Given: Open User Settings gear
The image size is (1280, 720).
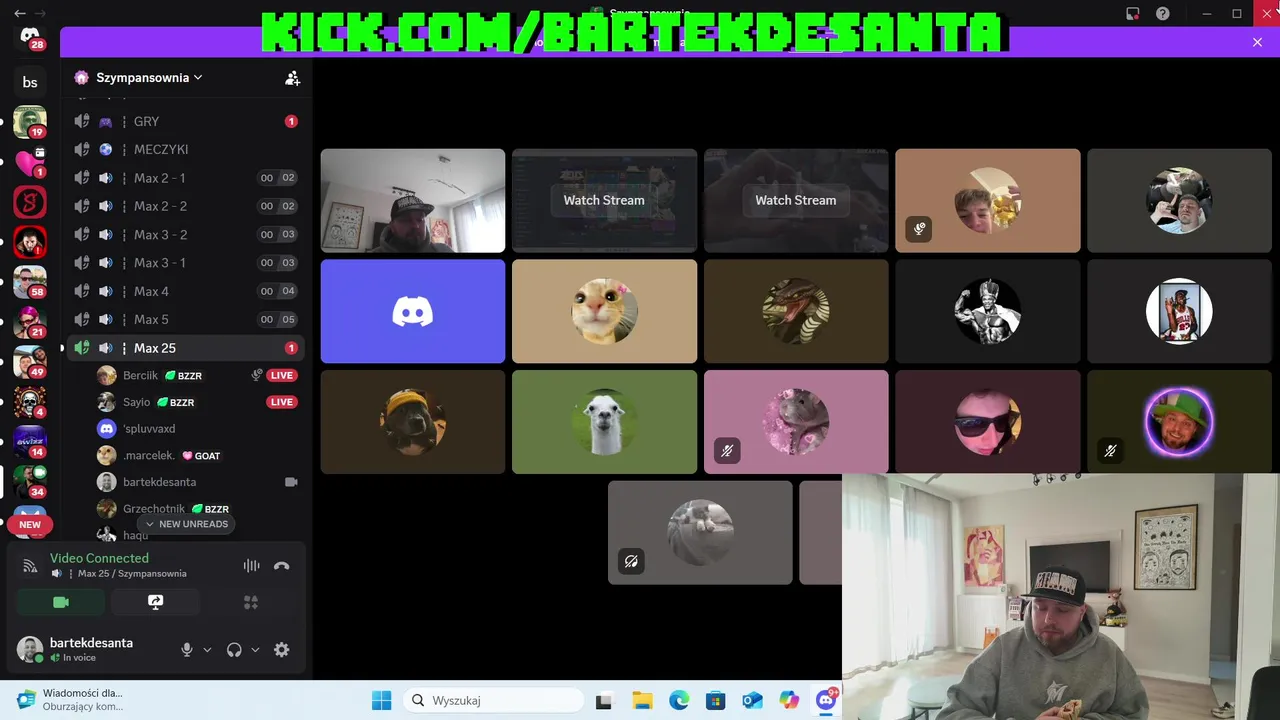Looking at the screenshot, I should tap(282, 650).
